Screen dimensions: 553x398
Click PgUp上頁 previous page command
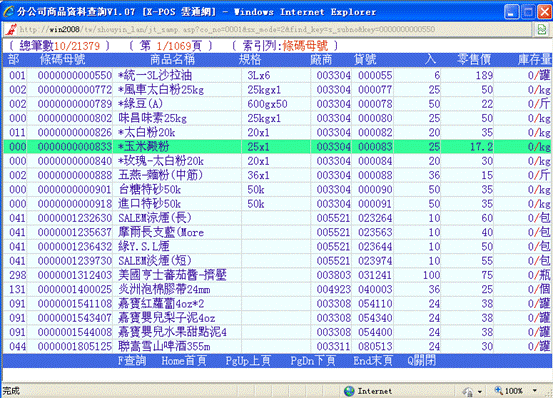tap(248, 361)
